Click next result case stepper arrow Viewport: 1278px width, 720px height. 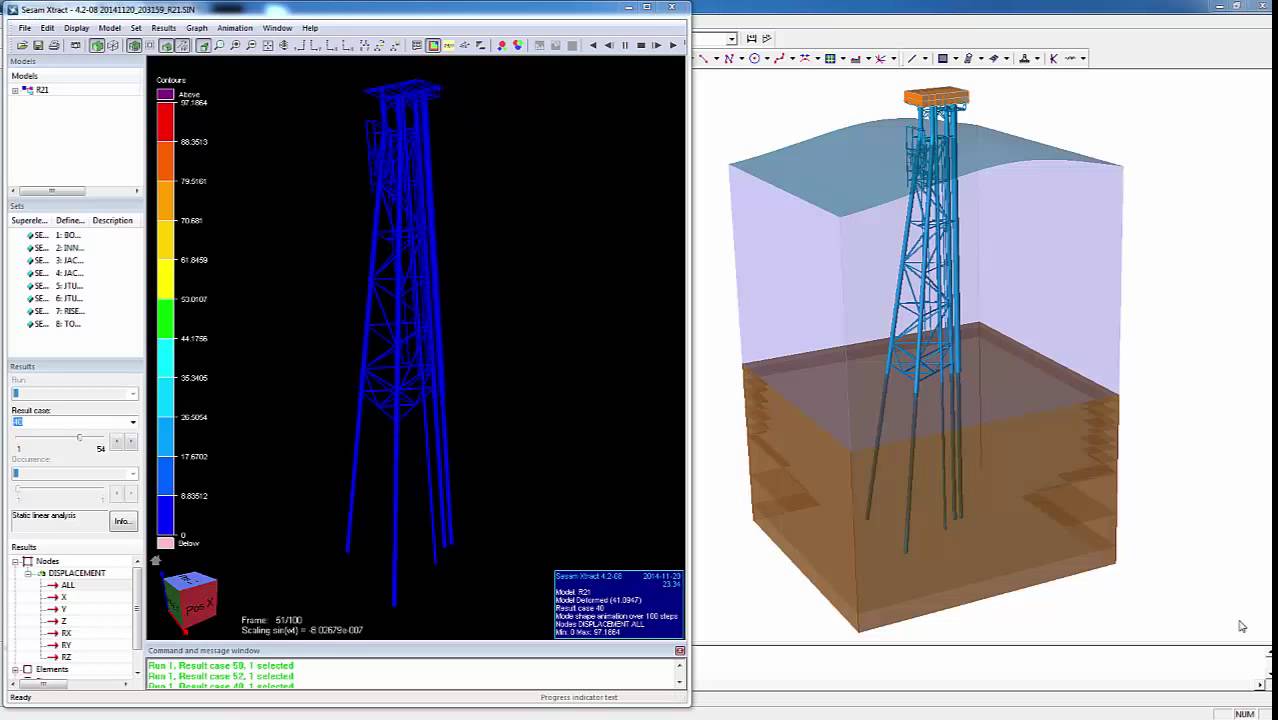131,440
